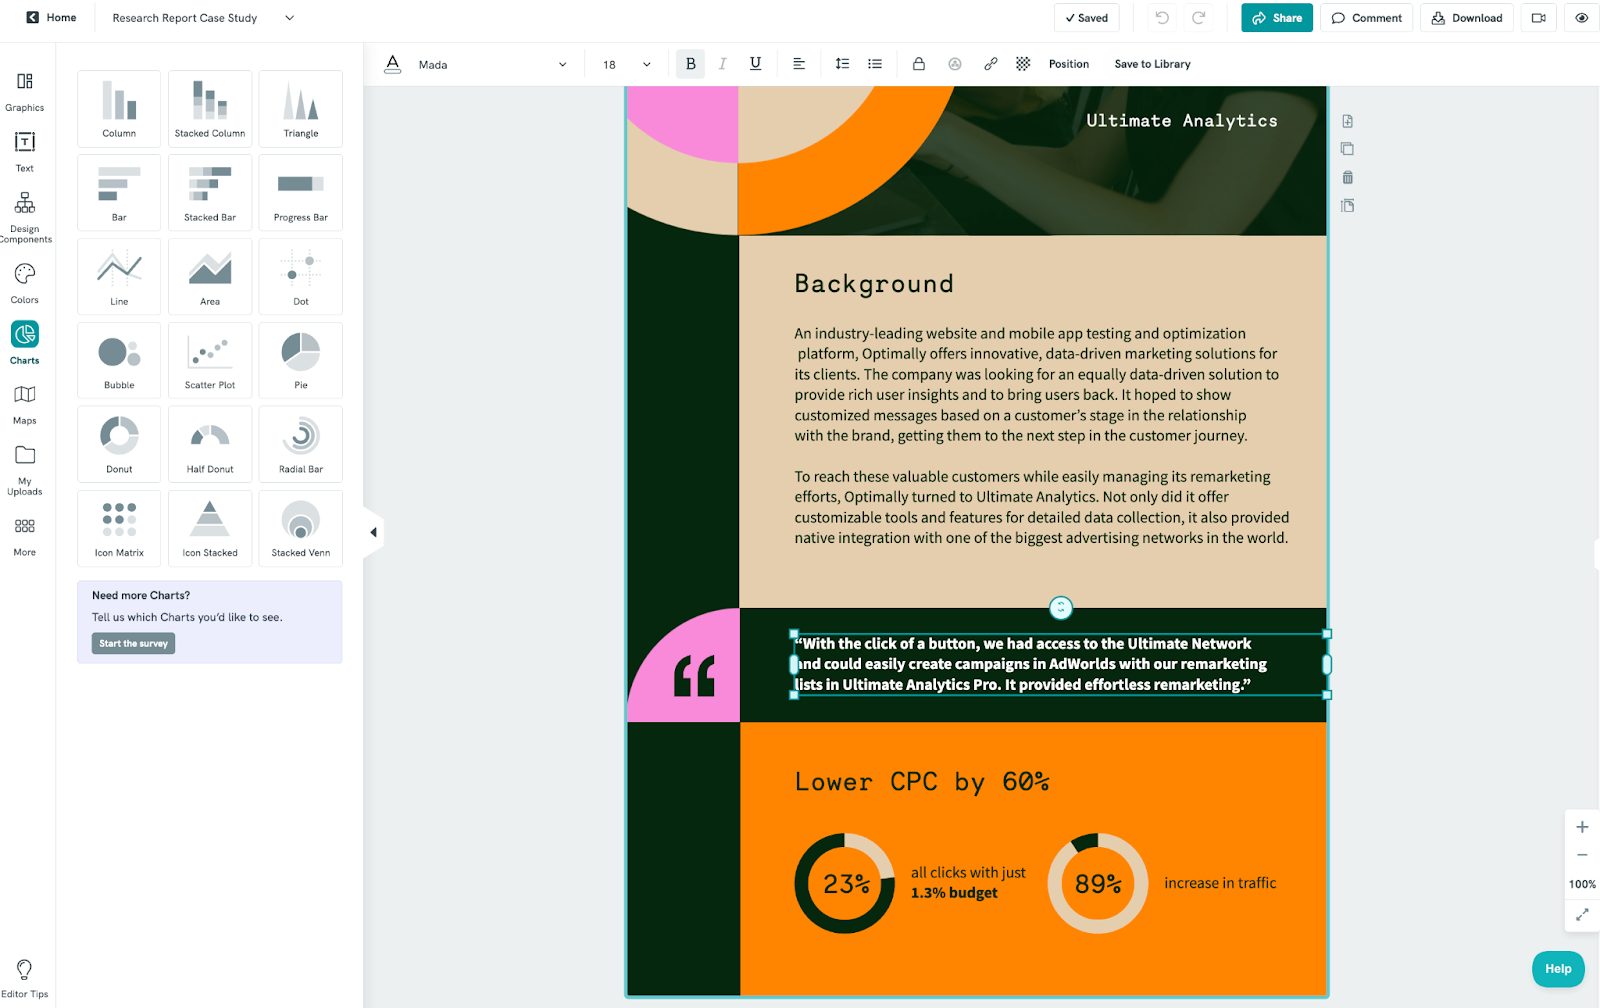The height and width of the screenshot is (1008, 1600).
Task: Click the Download button
Action: click(x=1467, y=18)
